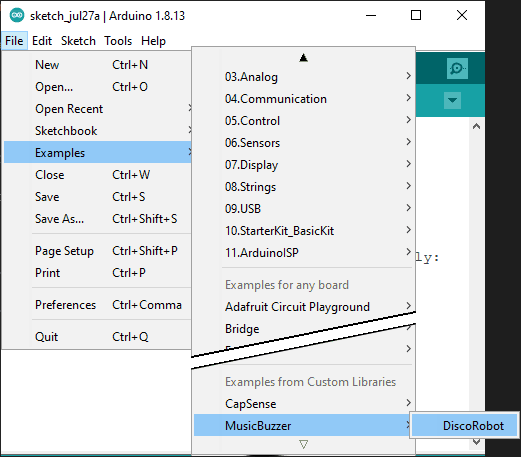Open the Tools menu

[x=118, y=41]
